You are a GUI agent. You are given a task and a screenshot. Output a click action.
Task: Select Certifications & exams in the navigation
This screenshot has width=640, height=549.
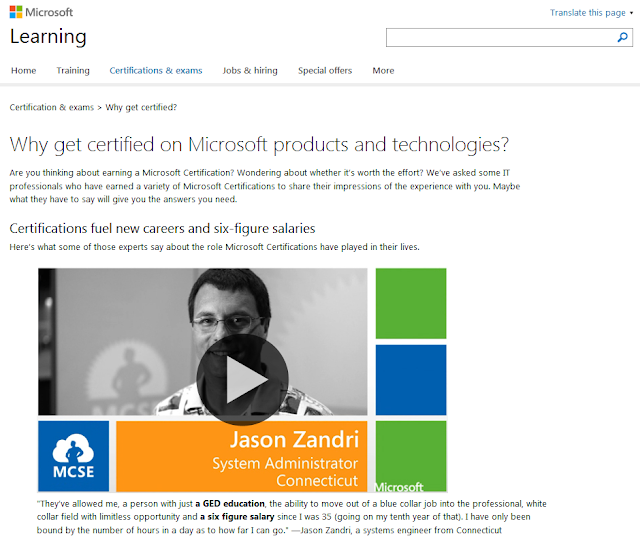tap(156, 71)
